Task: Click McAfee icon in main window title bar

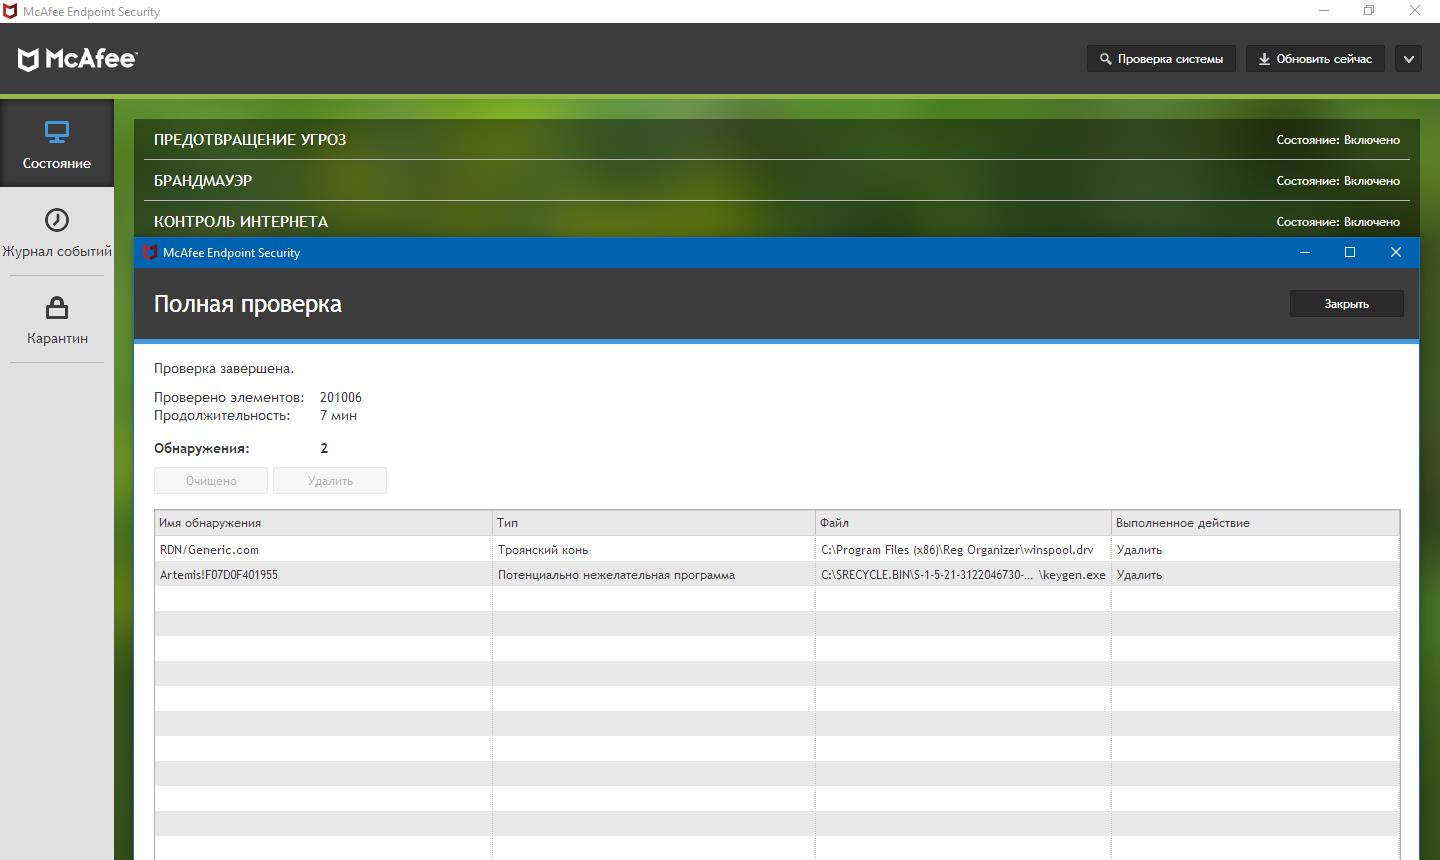Action: click(10, 11)
